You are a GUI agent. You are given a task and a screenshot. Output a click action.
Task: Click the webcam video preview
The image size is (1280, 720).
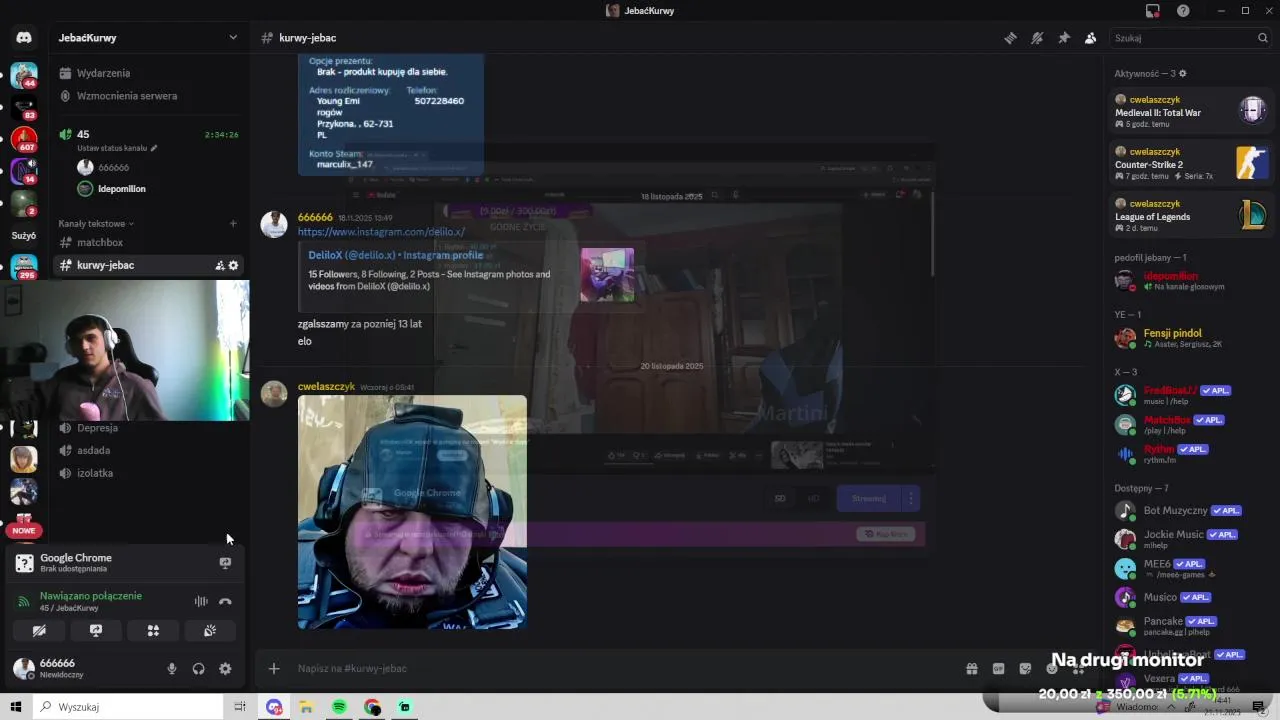pyautogui.click(x=125, y=350)
